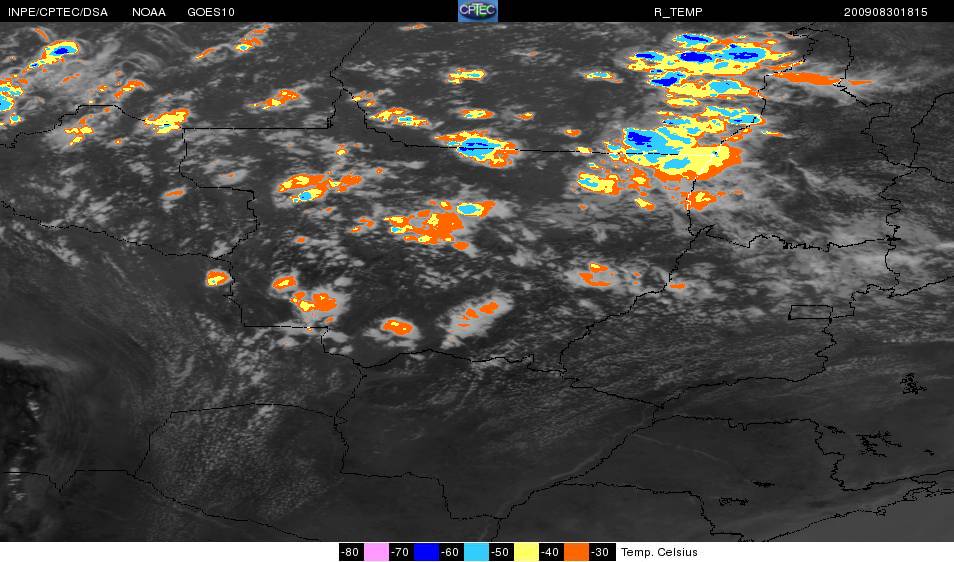This screenshot has width=954, height=562.
Task: Click the -60 value in the legend
Action: tap(451, 552)
